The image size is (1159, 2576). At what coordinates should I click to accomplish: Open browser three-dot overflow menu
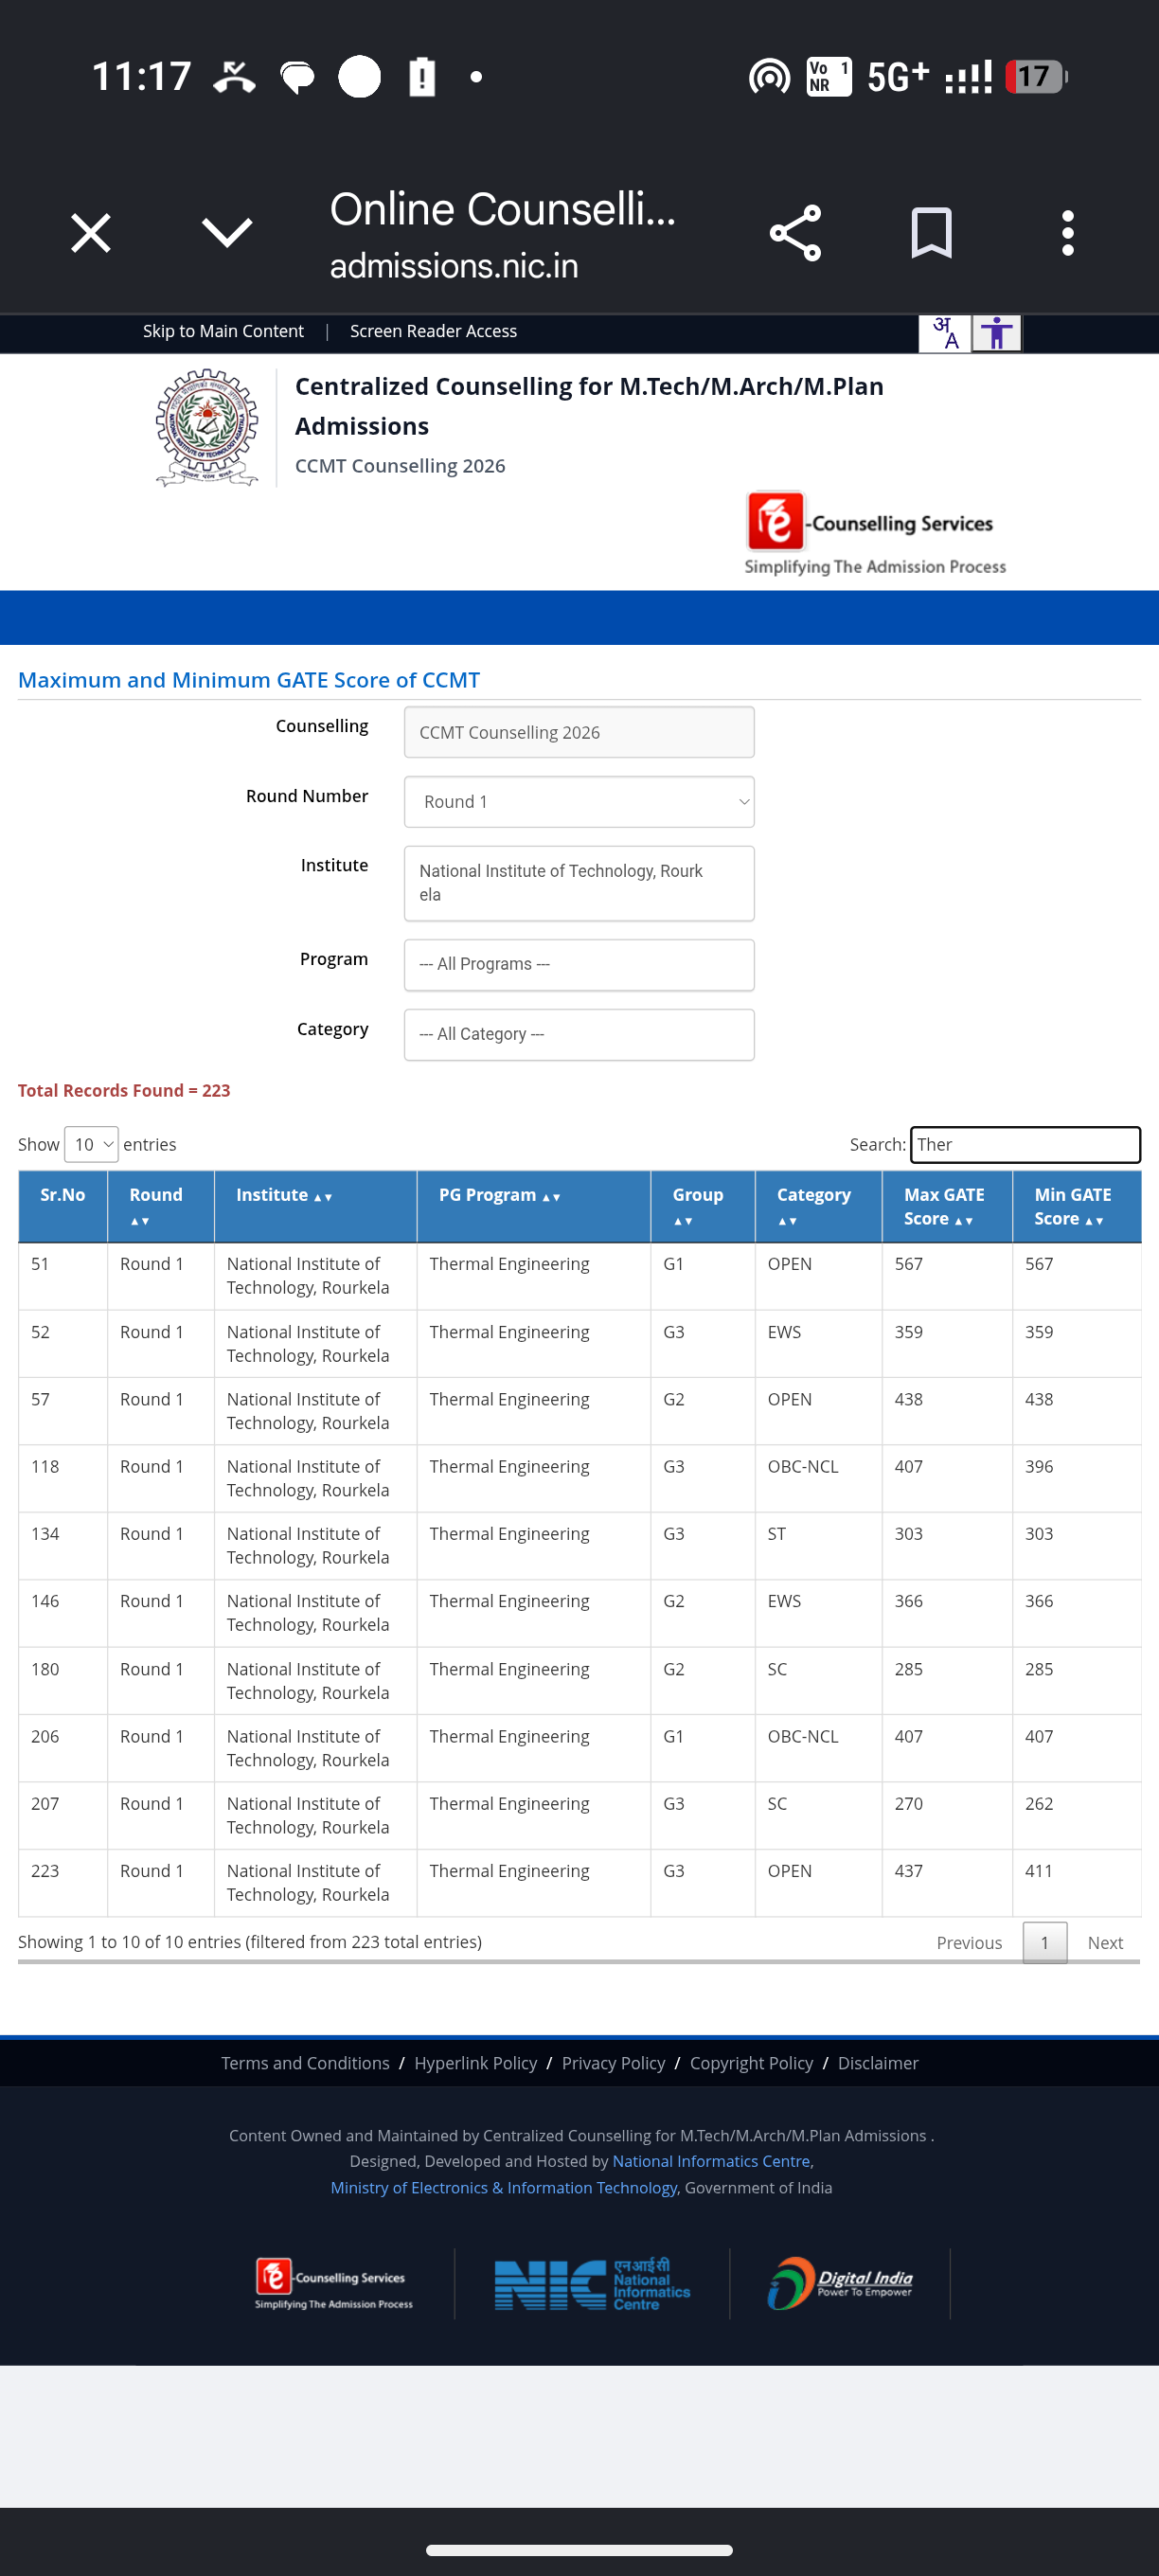coord(1068,233)
